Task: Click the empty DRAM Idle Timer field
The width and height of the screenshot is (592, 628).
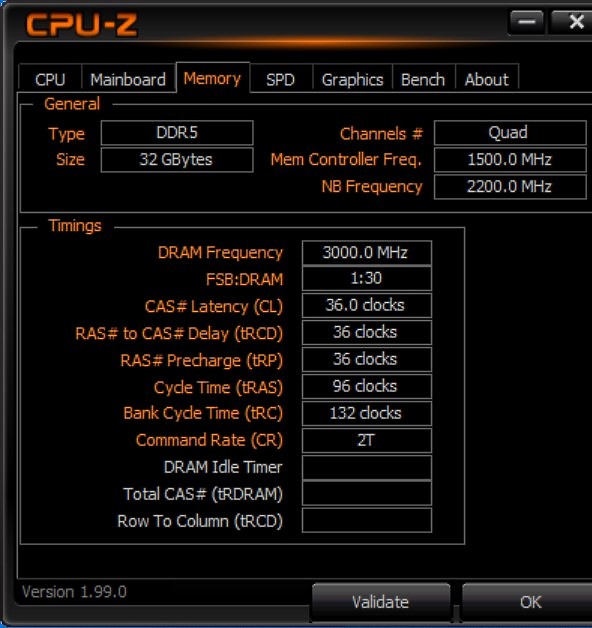Action: (x=366, y=467)
